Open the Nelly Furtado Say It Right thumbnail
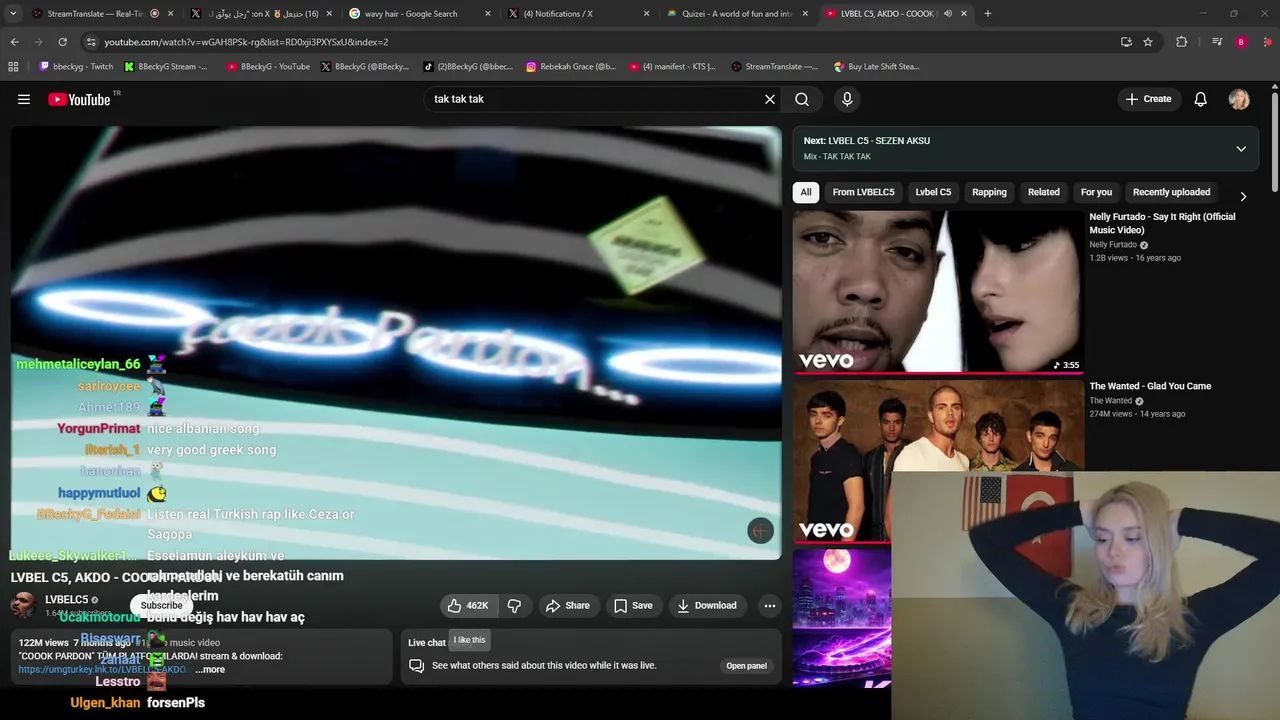This screenshot has height=720, width=1280. 937,292
